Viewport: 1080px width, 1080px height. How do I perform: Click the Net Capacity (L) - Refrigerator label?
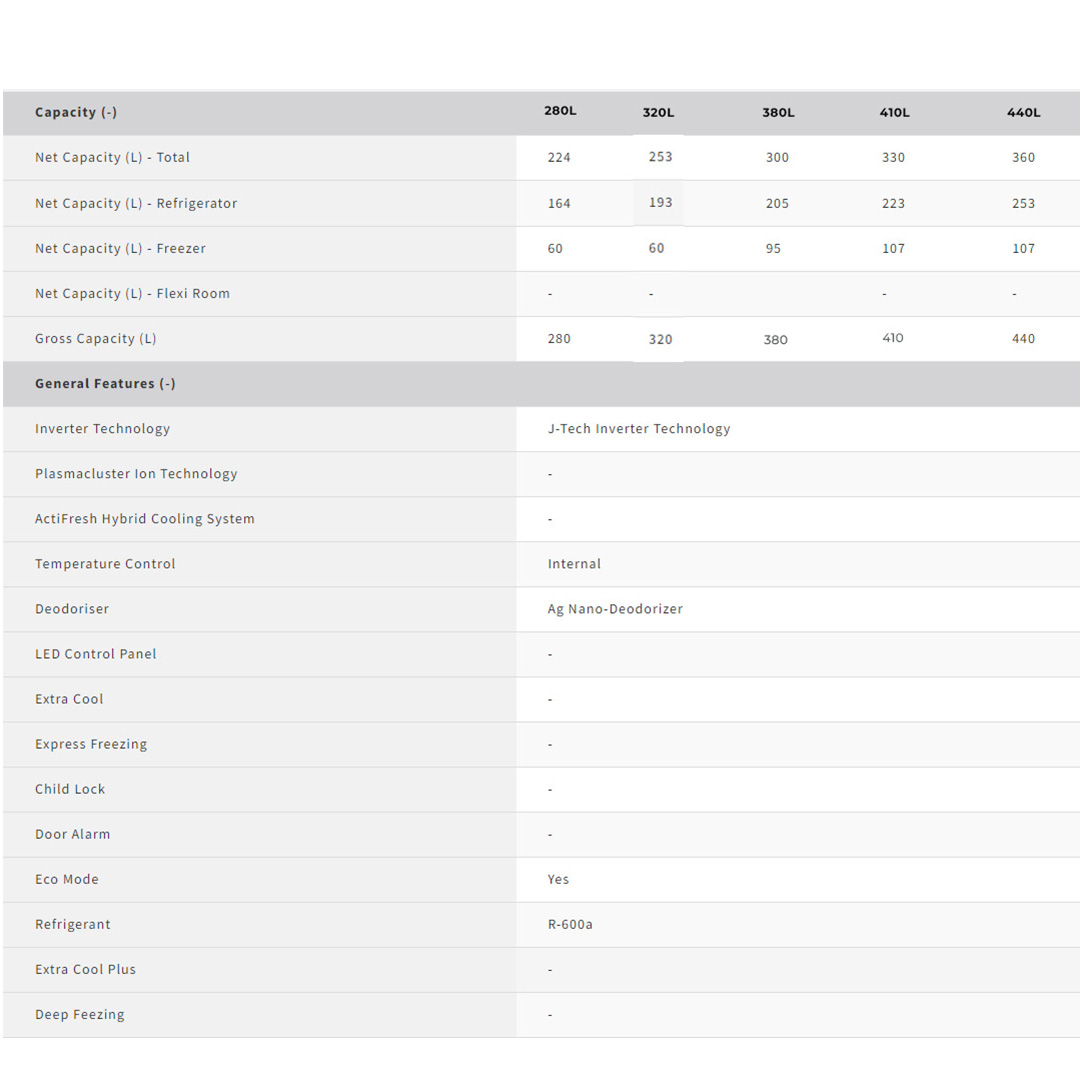pyautogui.click(x=136, y=204)
